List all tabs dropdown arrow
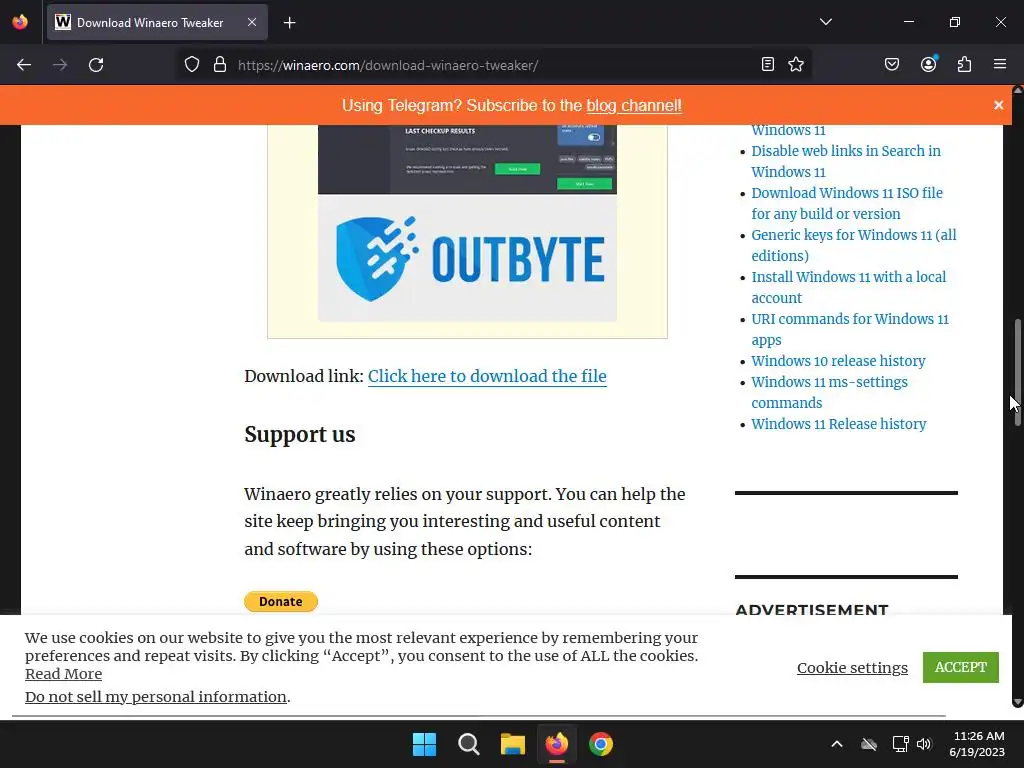 click(x=826, y=22)
